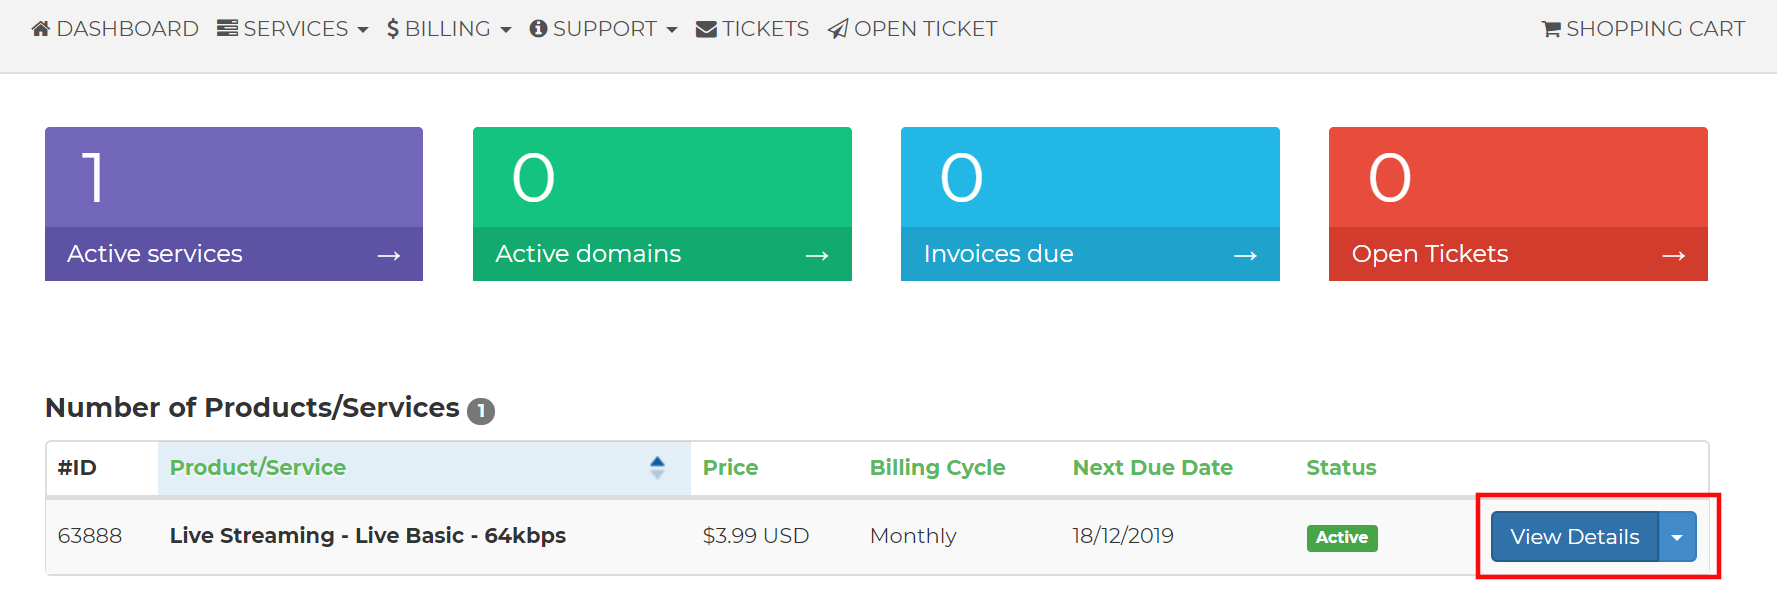Expand the Support dropdown menu
This screenshot has width=1777, height=589.
(603, 29)
